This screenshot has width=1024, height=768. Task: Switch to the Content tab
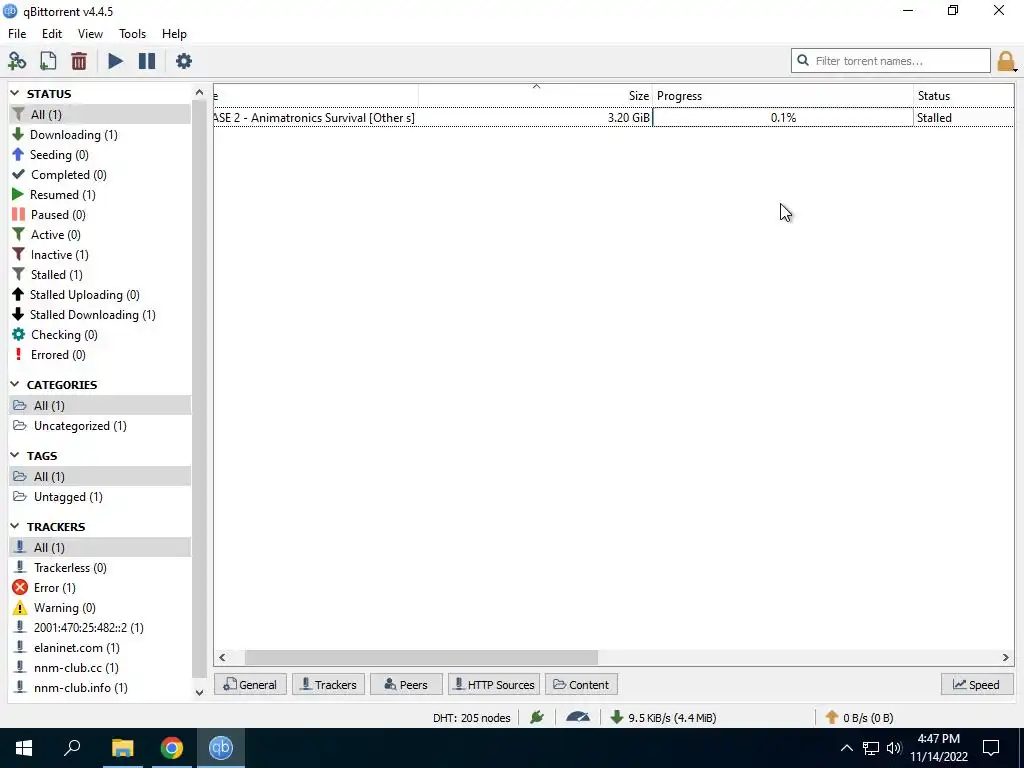[x=581, y=684]
